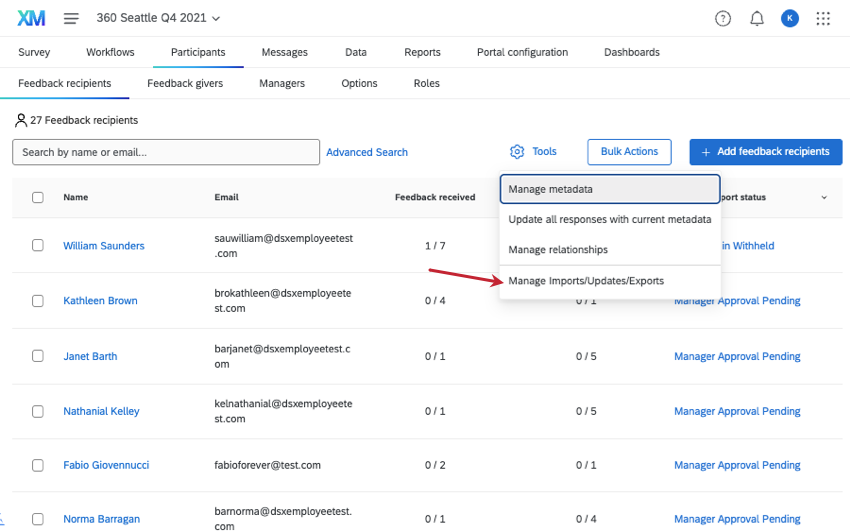850x532 pixels.
Task: Open the Advanced Search link
Action: 367,152
